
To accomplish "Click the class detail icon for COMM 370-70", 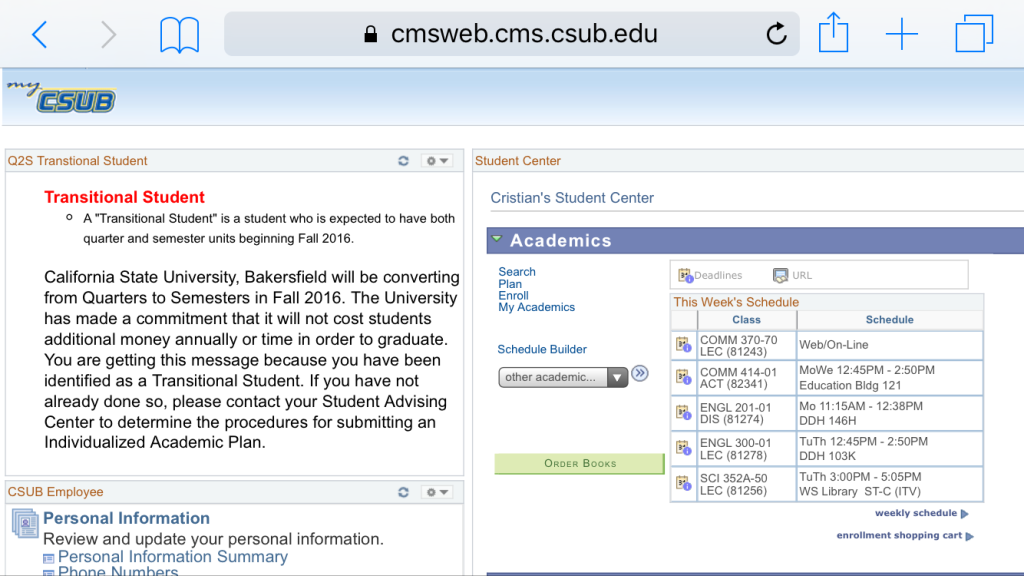I will pyautogui.click(x=684, y=345).
